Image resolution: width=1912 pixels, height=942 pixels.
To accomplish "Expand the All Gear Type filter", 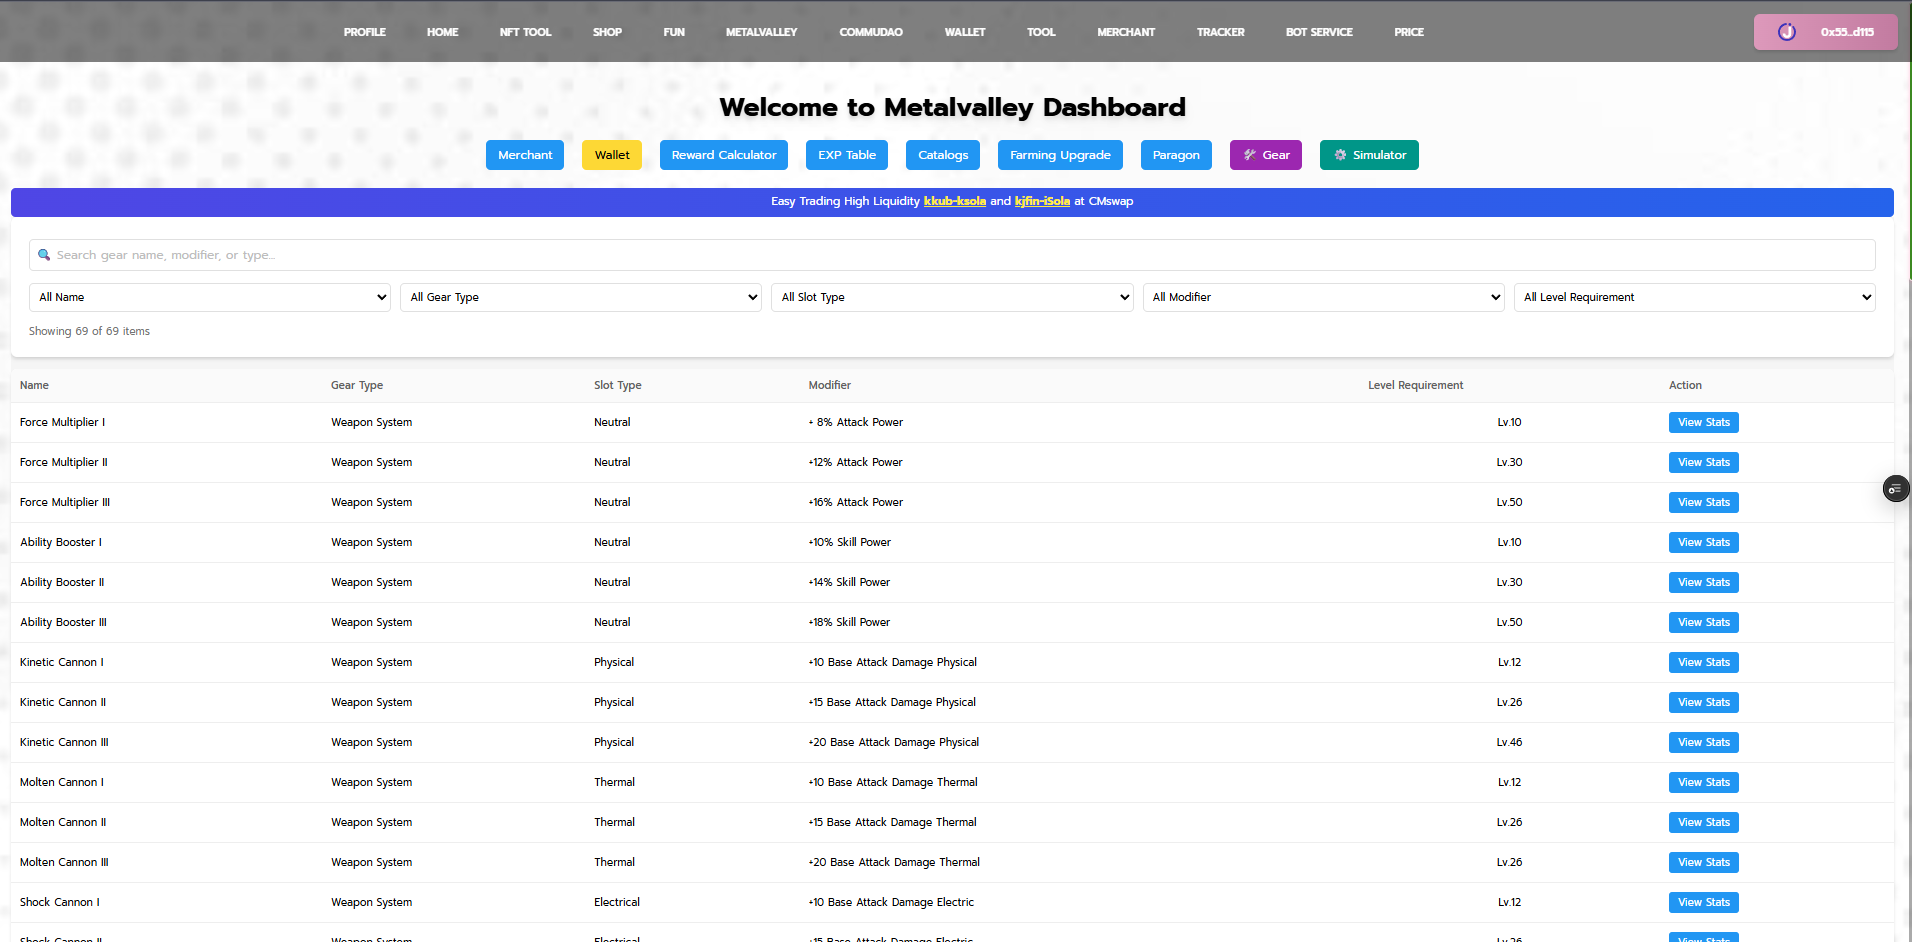I will click(x=580, y=297).
